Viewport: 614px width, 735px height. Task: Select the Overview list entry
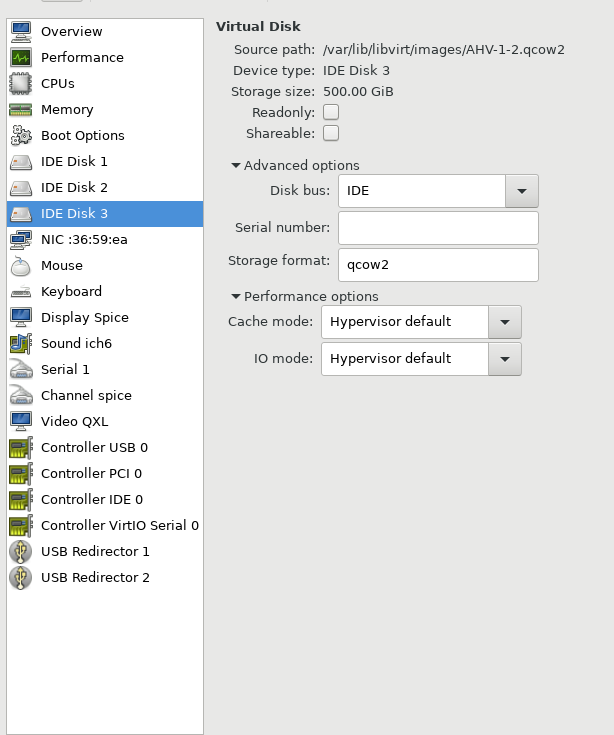pos(105,31)
